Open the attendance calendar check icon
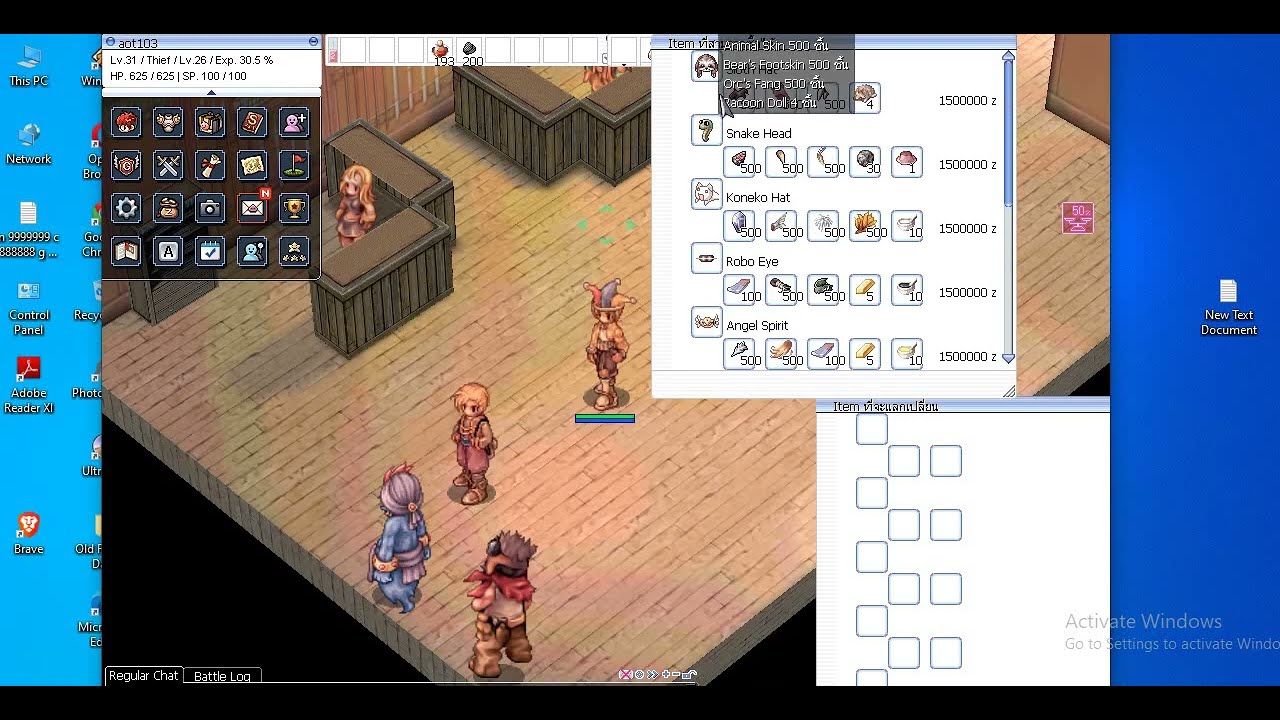Screen dimensions: 1280x720 [210, 252]
